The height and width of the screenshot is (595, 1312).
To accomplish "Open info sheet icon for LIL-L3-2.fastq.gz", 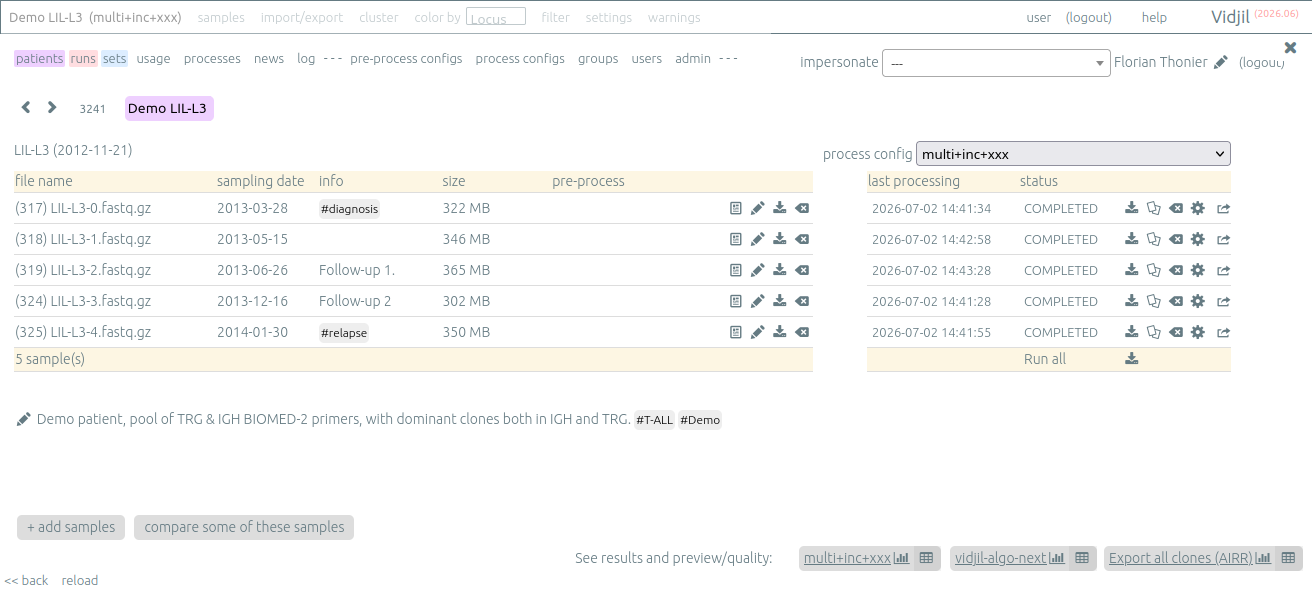I will pos(735,271).
